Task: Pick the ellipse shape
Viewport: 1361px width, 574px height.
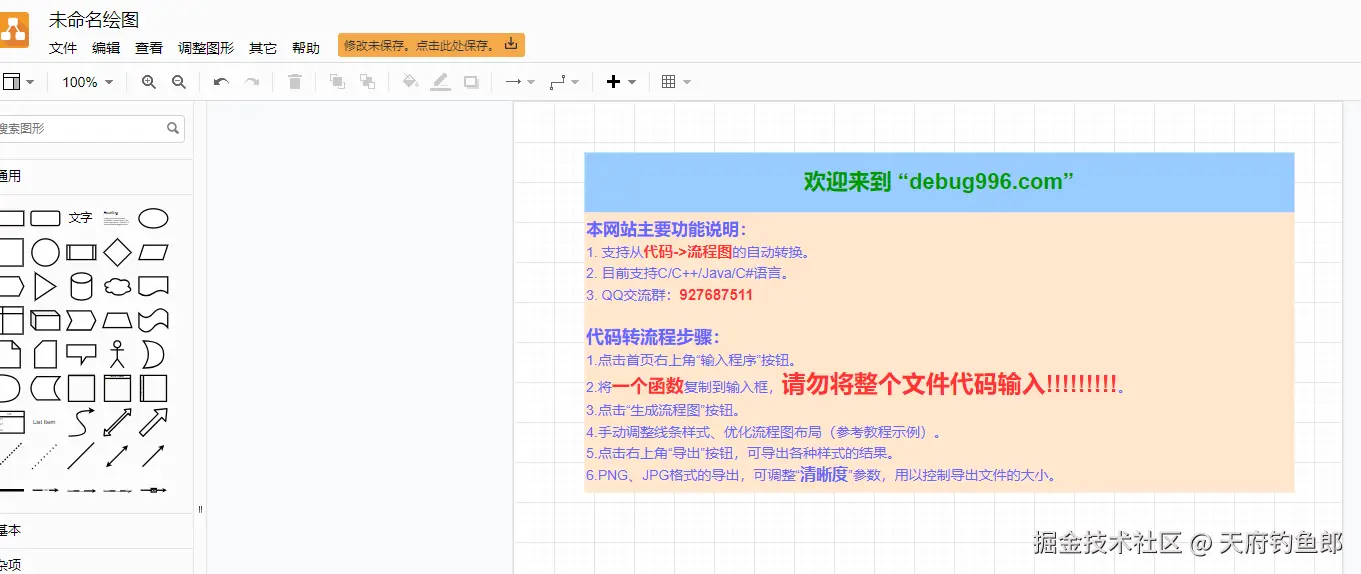Action: (x=153, y=218)
